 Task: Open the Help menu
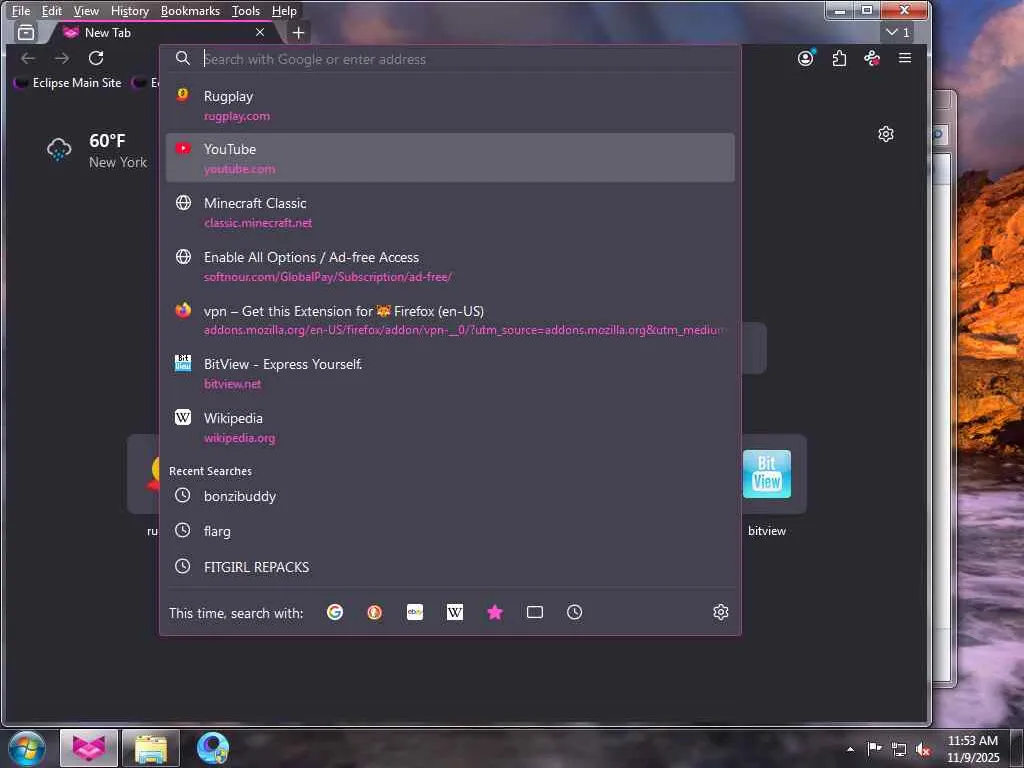click(x=284, y=10)
